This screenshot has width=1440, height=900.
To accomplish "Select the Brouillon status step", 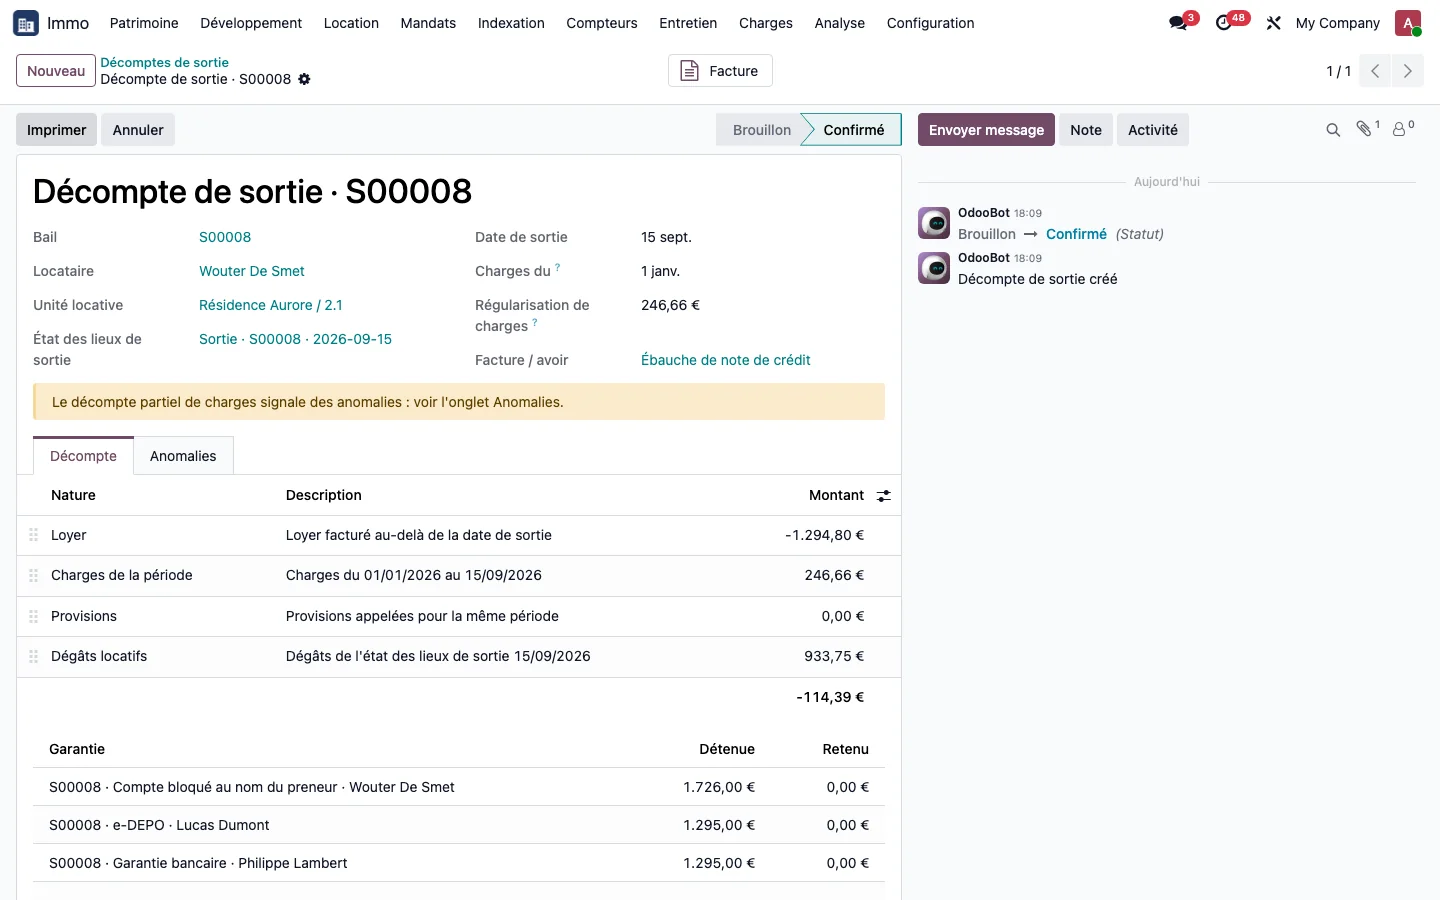I will pyautogui.click(x=761, y=130).
